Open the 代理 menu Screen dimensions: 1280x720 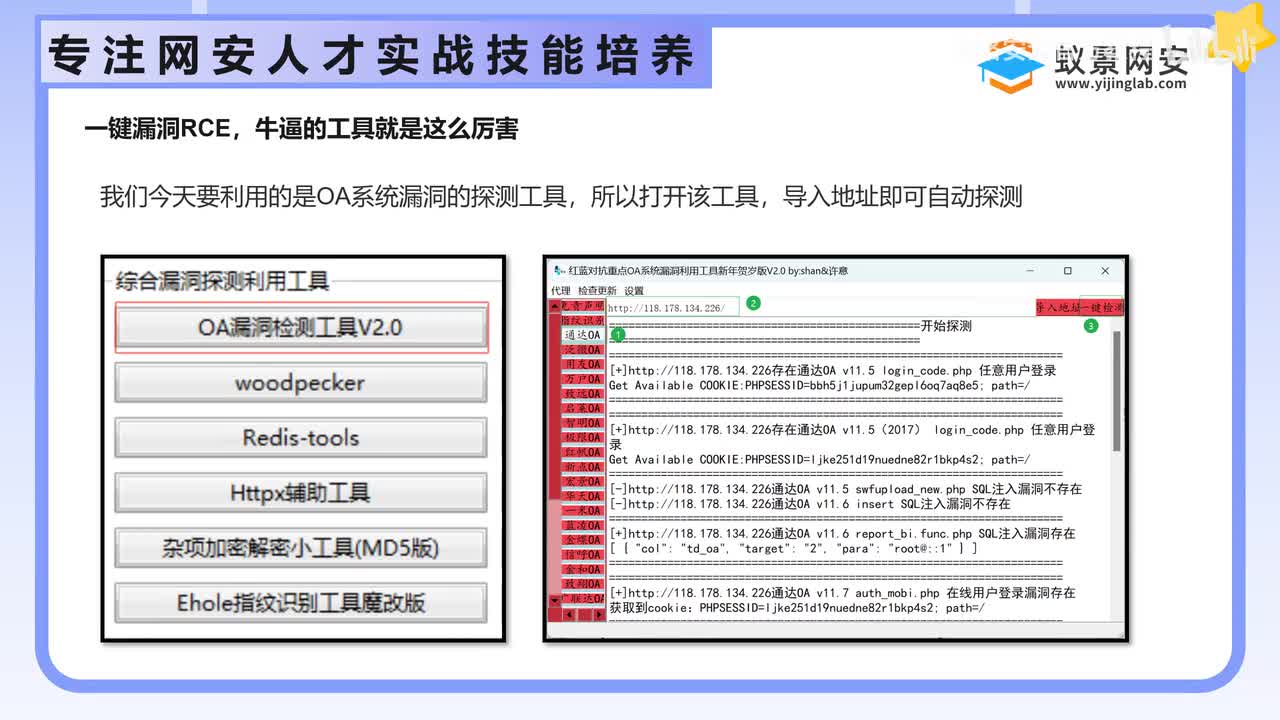560,290
